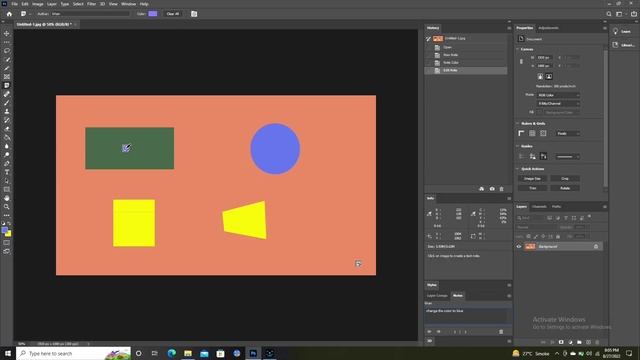Select the Note tool in the toolbar

click(x=7, y=85)
